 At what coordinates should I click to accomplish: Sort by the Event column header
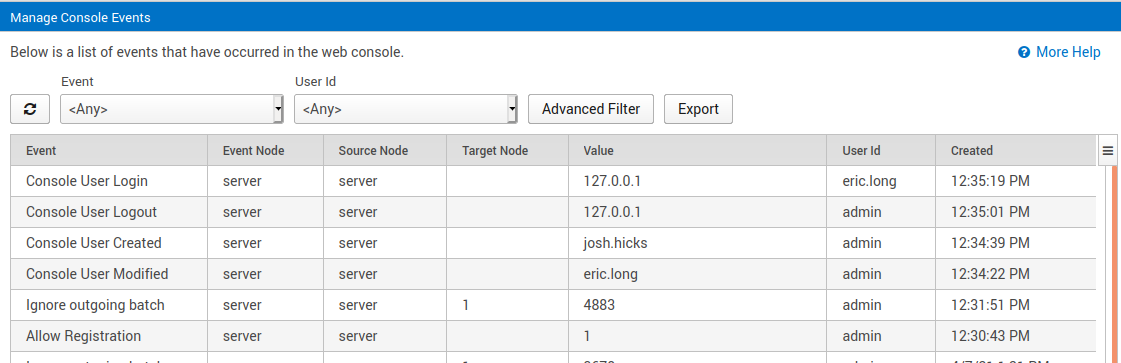(109, 151)
